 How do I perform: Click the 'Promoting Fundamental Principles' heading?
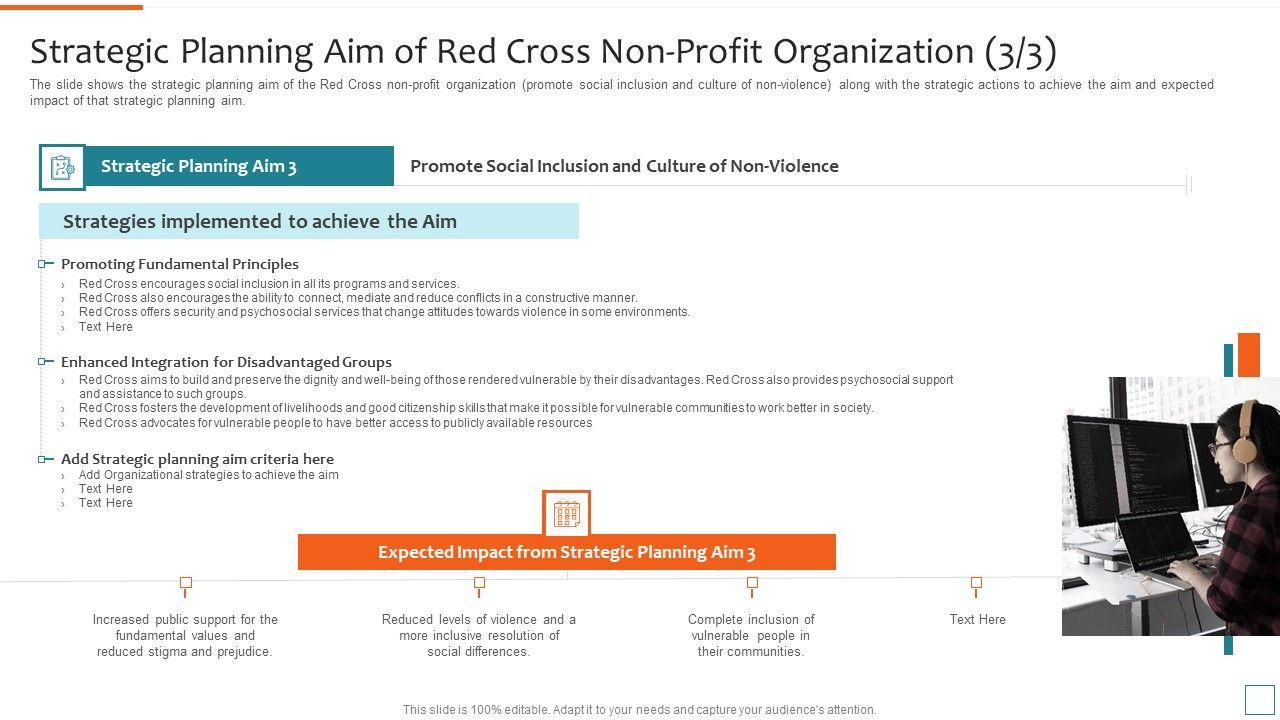180,264
